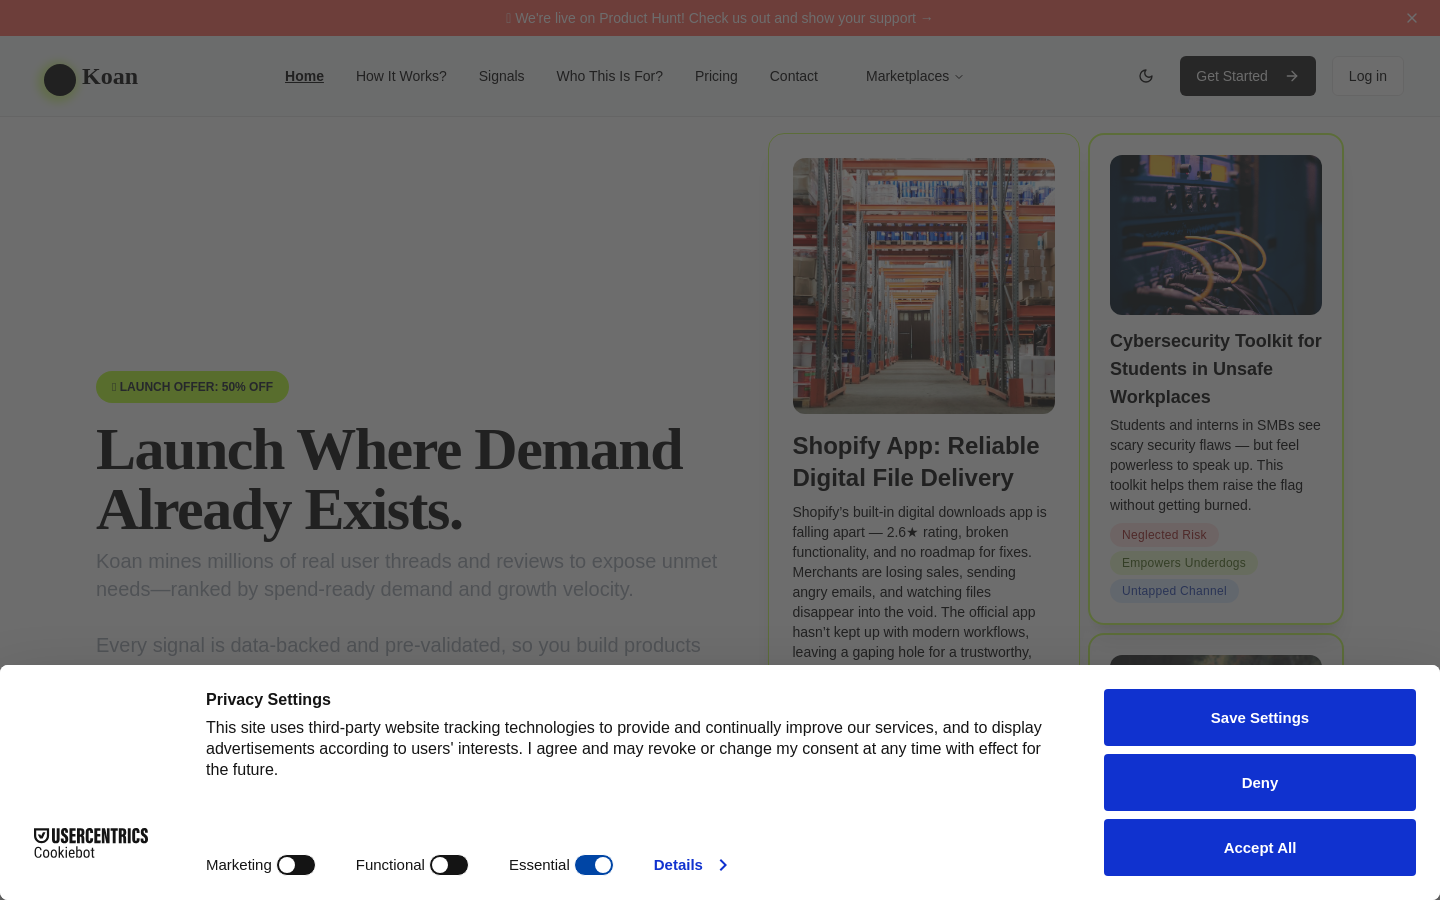
Task: Click the warehouse aisle thumbnail
Action: coord(924,286)
